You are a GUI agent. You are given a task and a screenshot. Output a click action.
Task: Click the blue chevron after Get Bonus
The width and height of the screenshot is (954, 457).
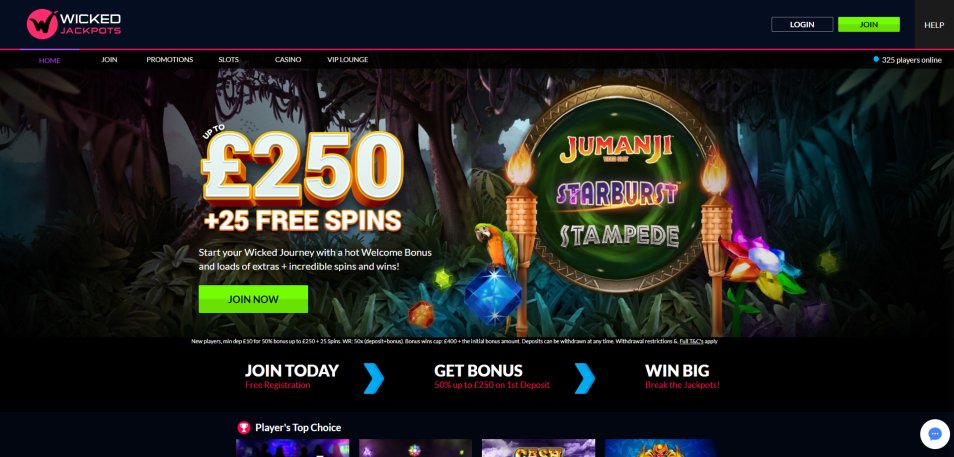585,378
